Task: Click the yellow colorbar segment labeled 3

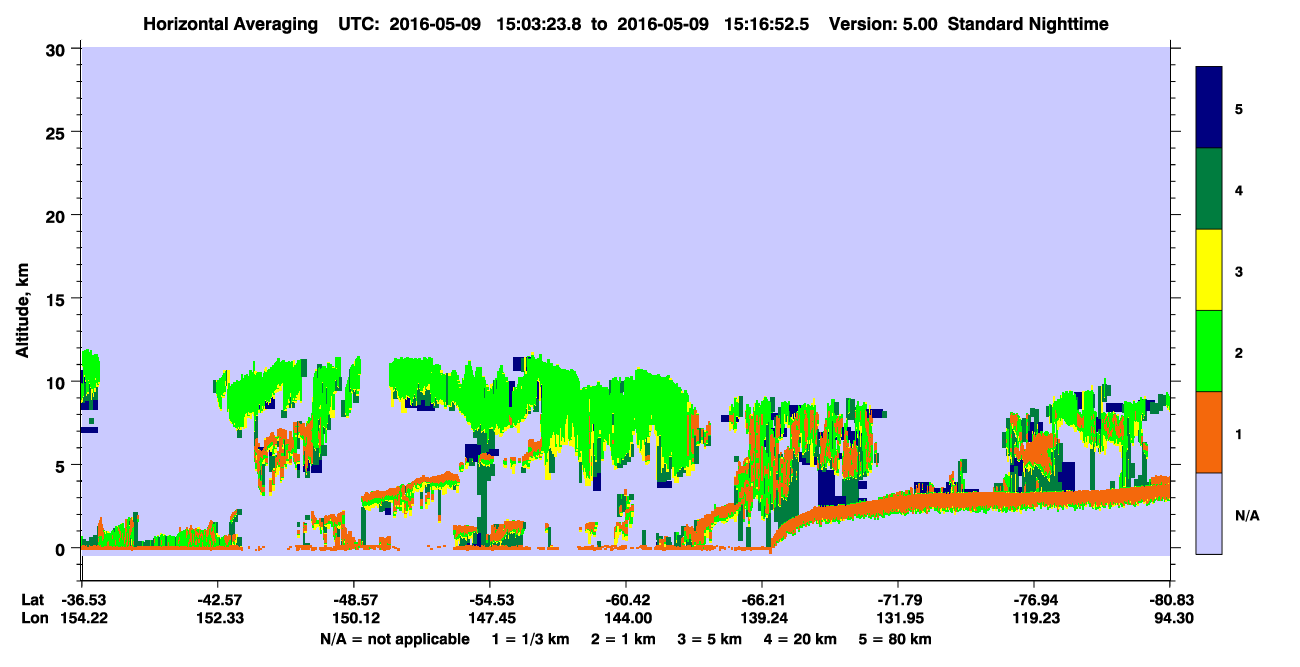Action: click(1209, 270)
